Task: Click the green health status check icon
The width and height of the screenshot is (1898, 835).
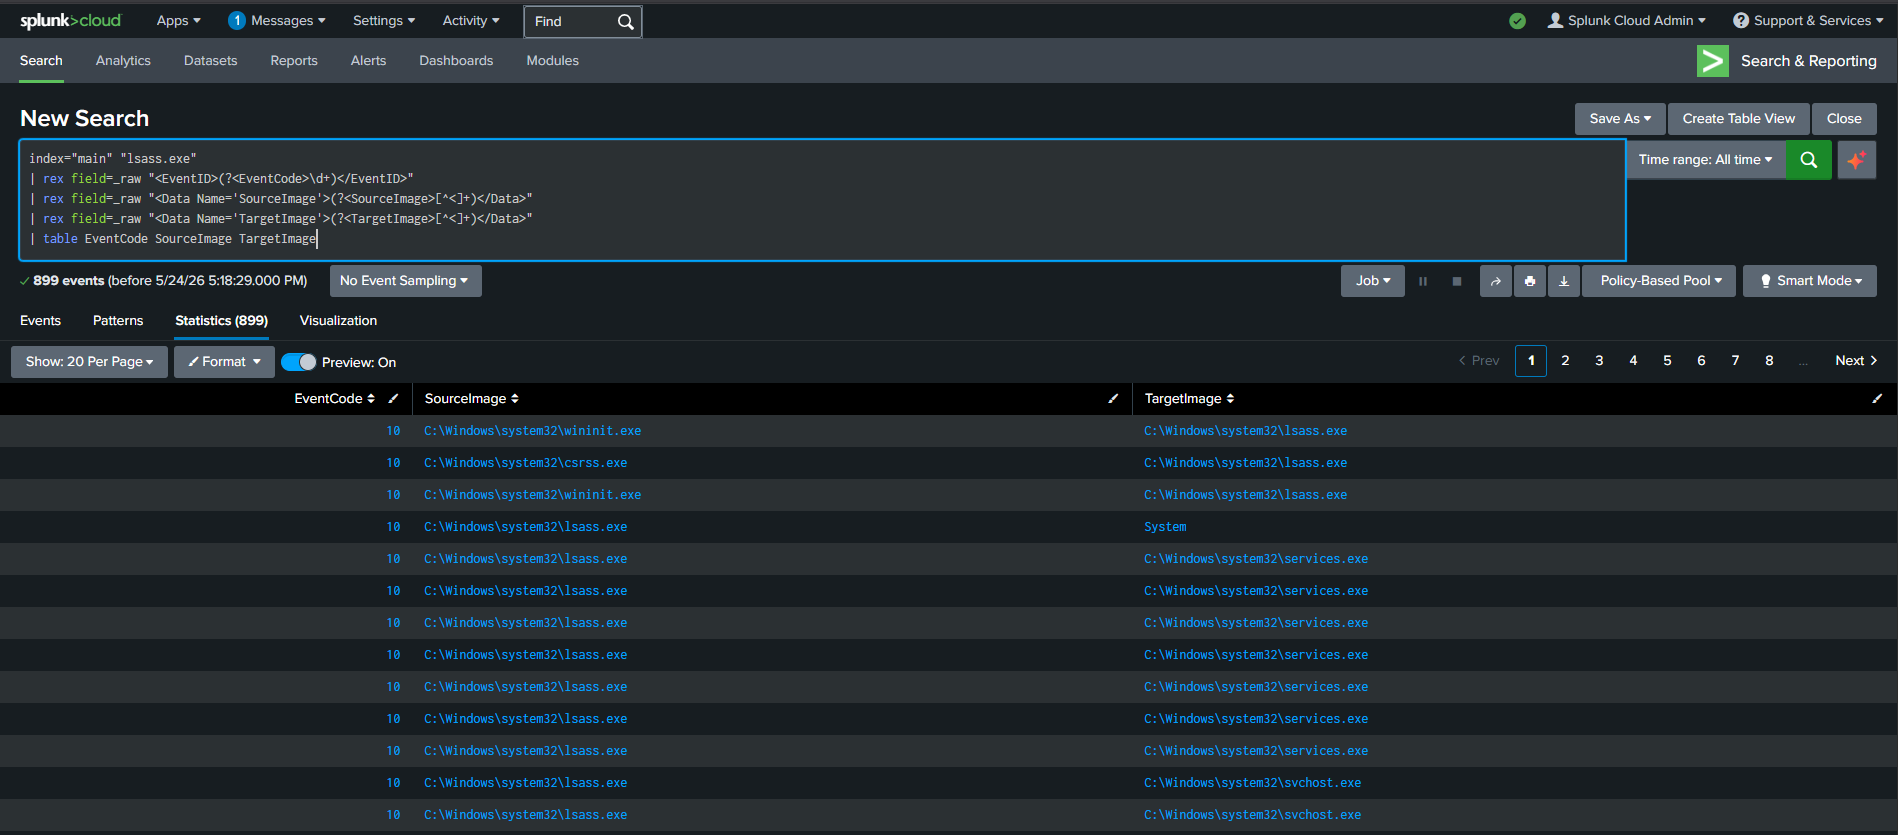Action: (1517, 21)
